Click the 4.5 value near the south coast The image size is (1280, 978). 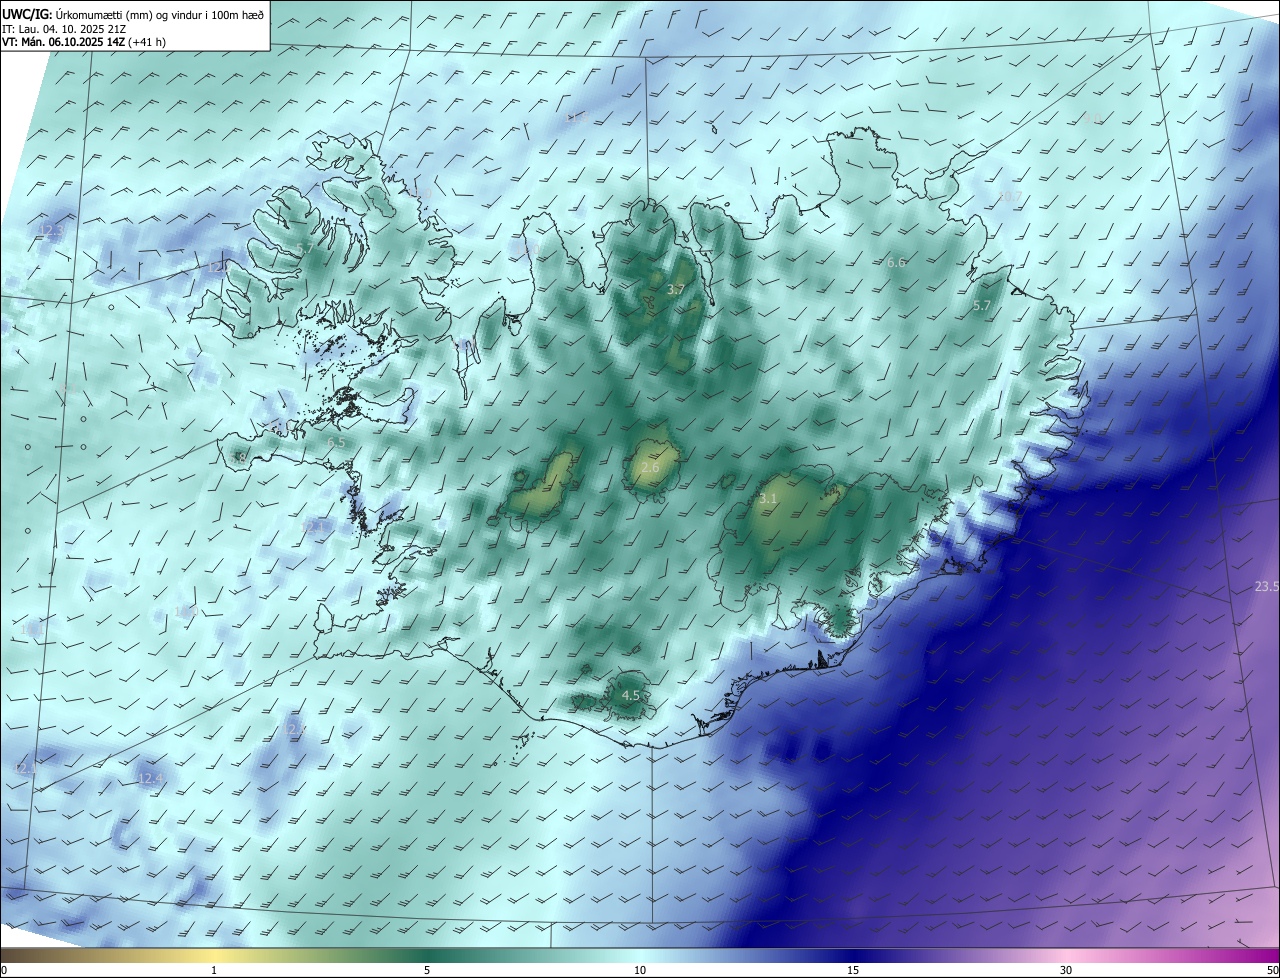(630, 695)
